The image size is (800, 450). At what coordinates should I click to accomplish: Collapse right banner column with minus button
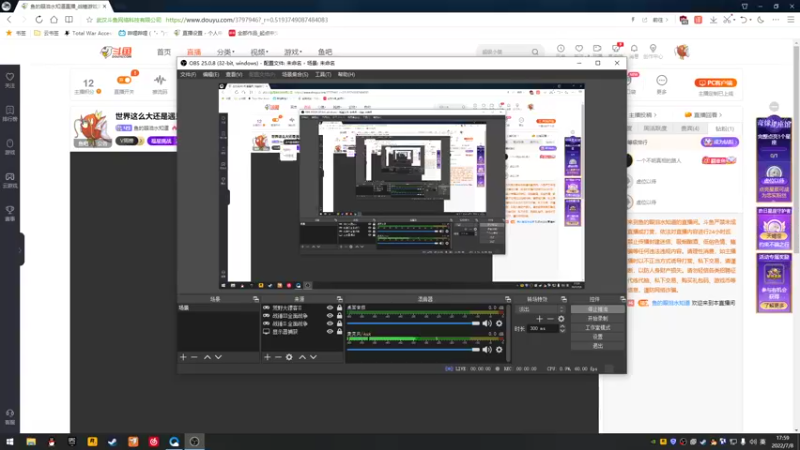point(774,107)
